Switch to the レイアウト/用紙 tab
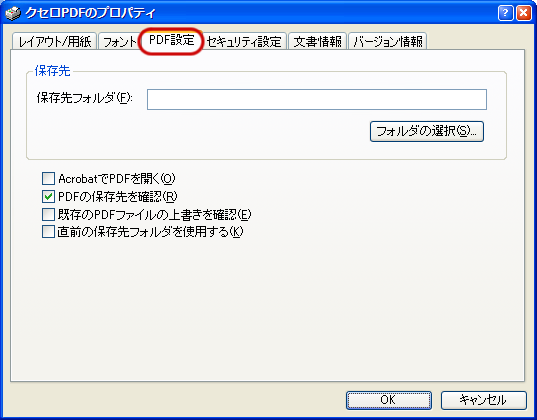The image size is (537, 420). click(54, 41)
